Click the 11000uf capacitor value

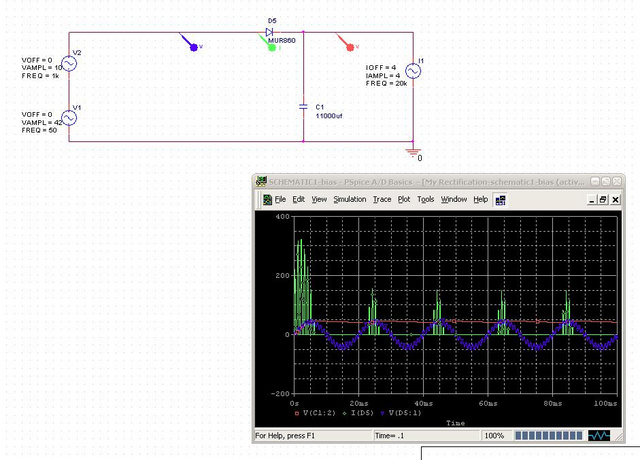(329, 116)
